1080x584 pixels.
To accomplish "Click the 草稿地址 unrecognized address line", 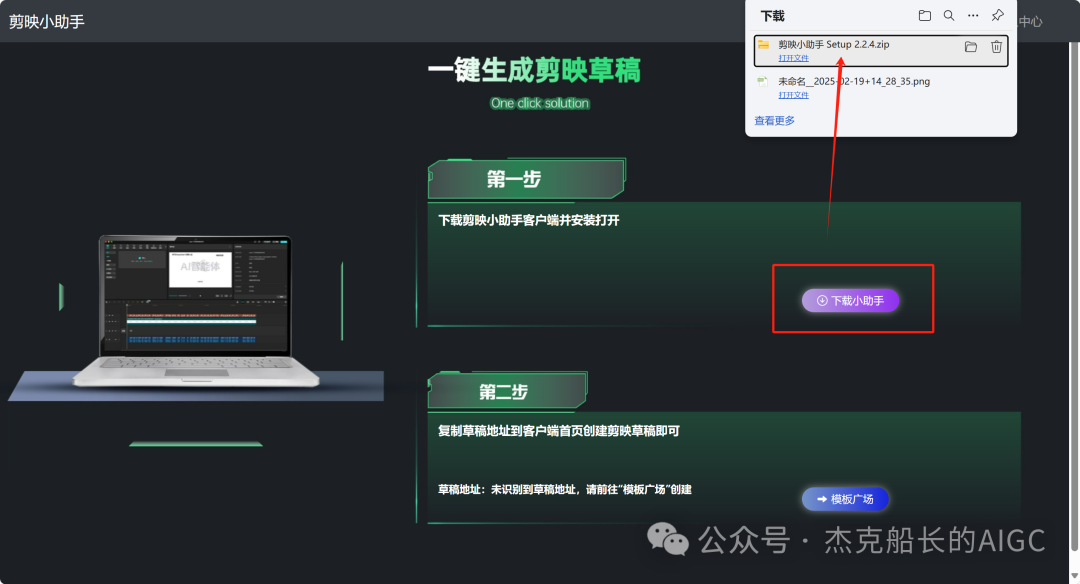I will tap(565, 490).
